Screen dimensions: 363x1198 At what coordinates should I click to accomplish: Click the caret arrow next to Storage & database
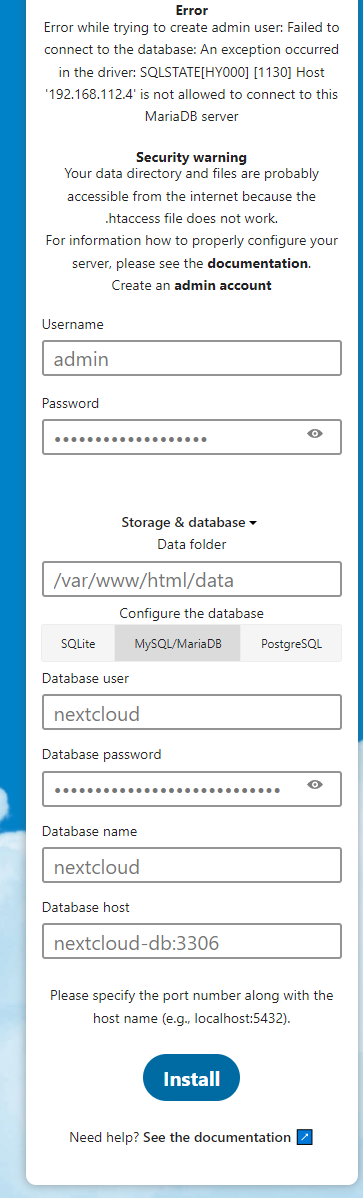[253, 523]
